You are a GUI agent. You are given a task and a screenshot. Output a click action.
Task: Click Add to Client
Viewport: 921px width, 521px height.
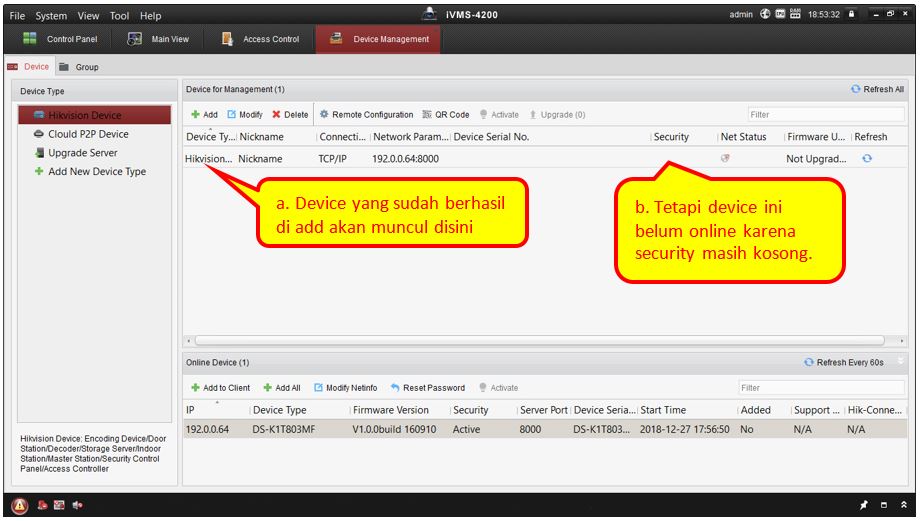(220, 388)
